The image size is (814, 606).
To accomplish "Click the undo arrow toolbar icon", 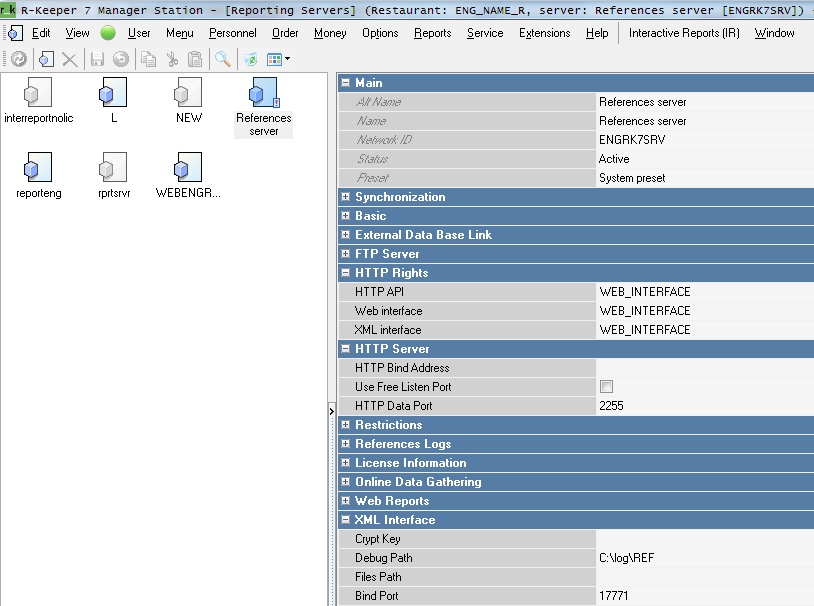I will point(121,59).
